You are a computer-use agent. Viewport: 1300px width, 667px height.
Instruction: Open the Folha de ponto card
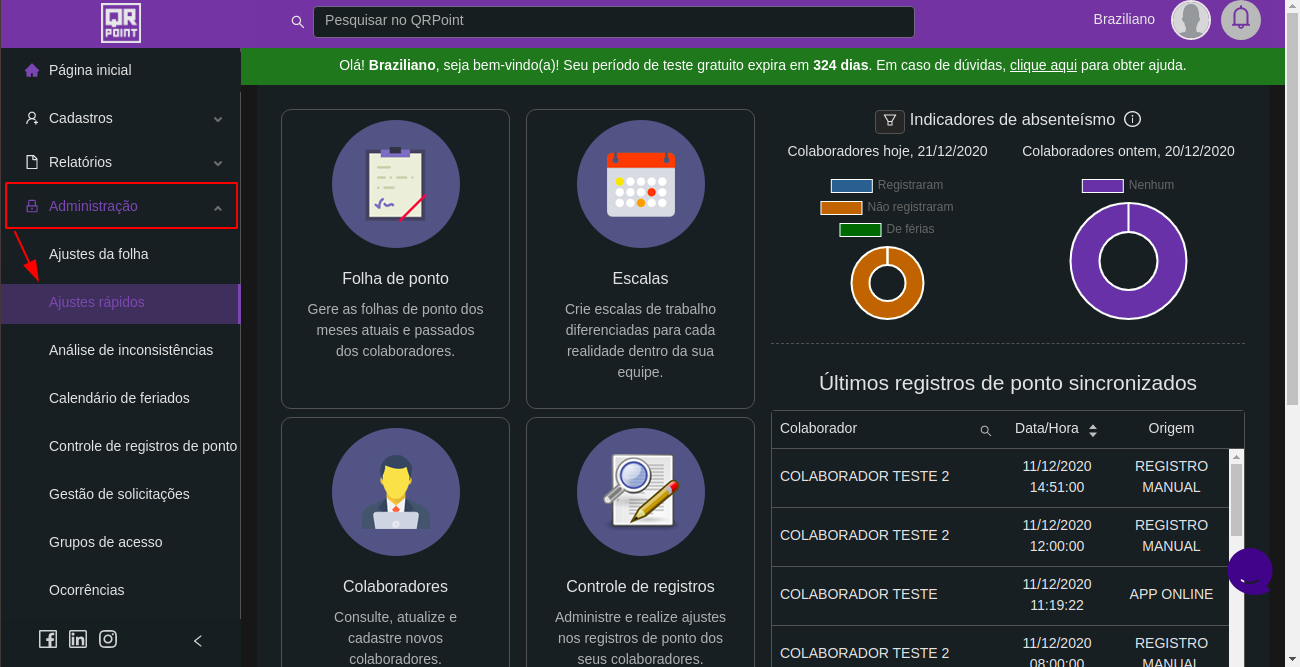click(395, 258)
